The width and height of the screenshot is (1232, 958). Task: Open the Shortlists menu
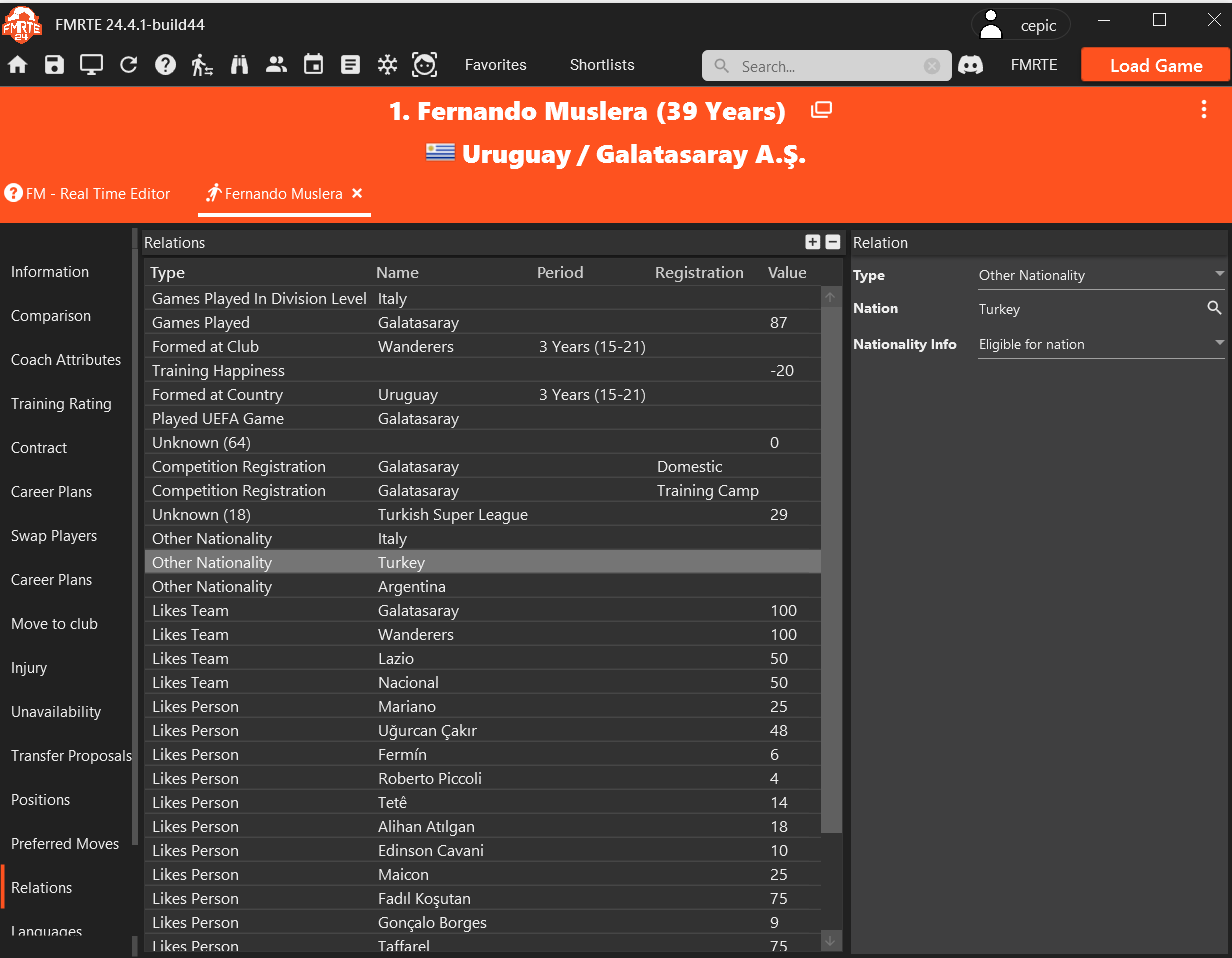602,65
